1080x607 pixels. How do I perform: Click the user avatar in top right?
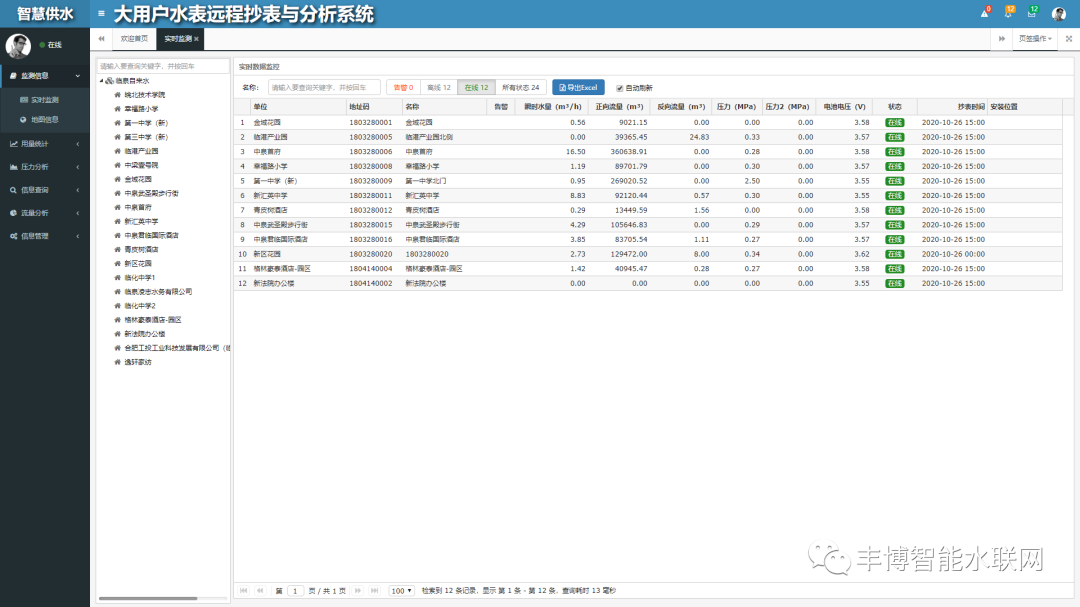tap(1058, 14)
